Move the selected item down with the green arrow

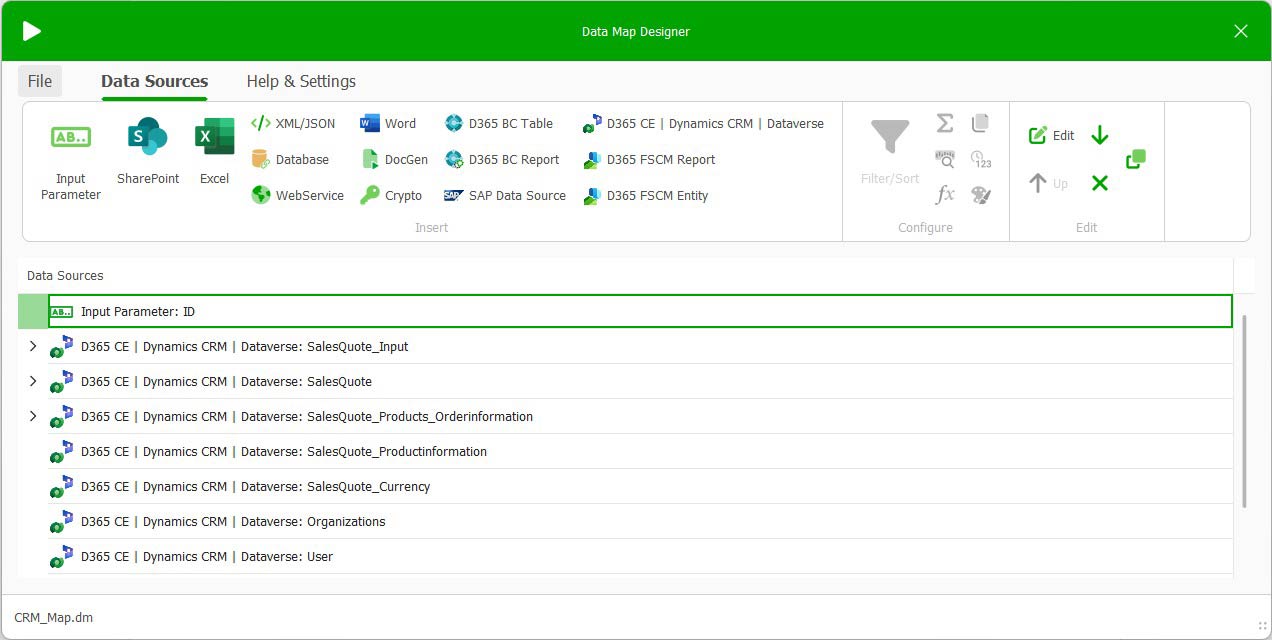pos(1098,134)
